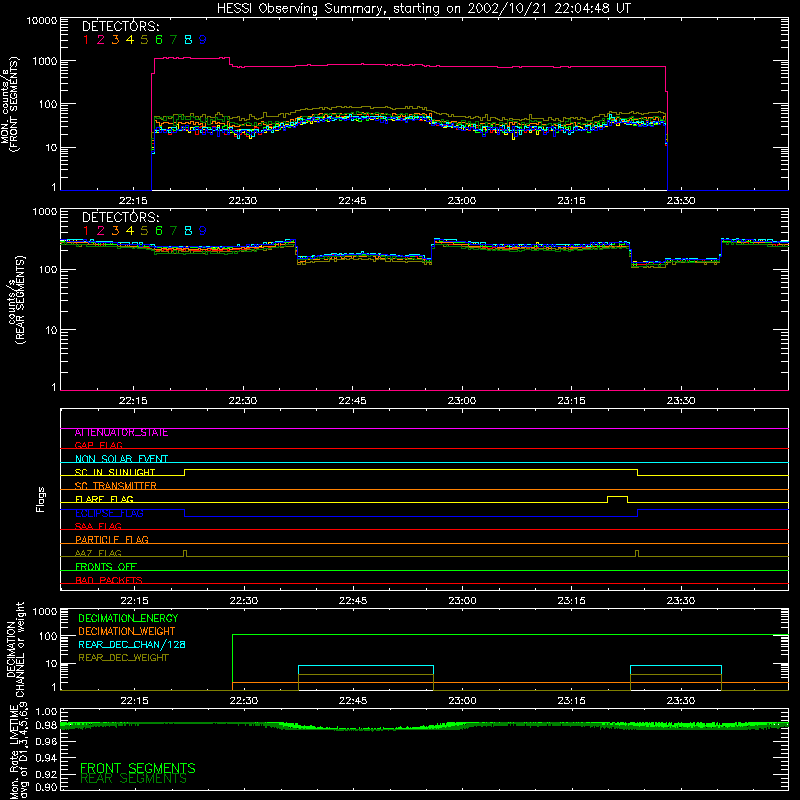800x800 pixels.
Task: Pick detector 2 number in rear segments legend
Action: click(x=101, y=231)
